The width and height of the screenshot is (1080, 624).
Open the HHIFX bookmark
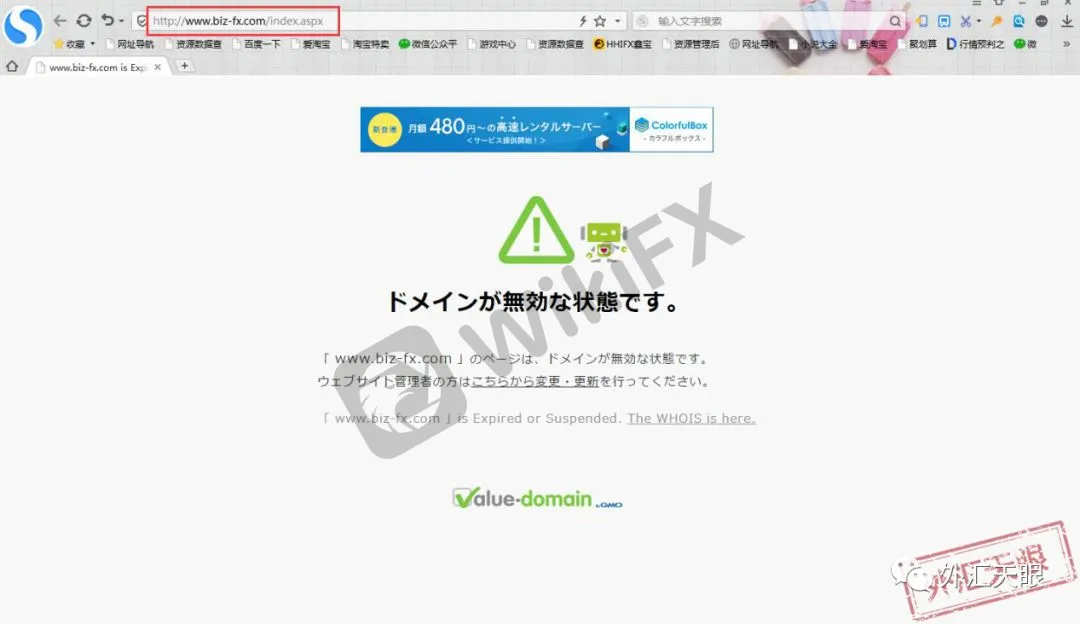tap(623, 44)
